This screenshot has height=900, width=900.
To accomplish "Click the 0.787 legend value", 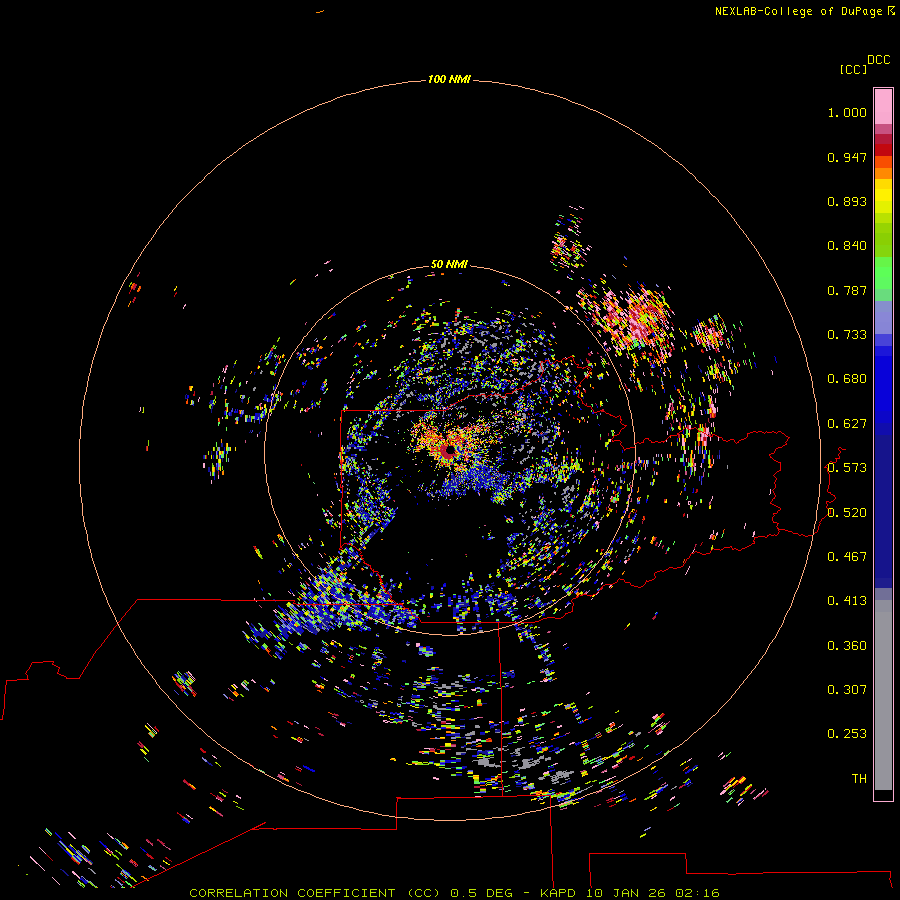I will pos(847,290).
